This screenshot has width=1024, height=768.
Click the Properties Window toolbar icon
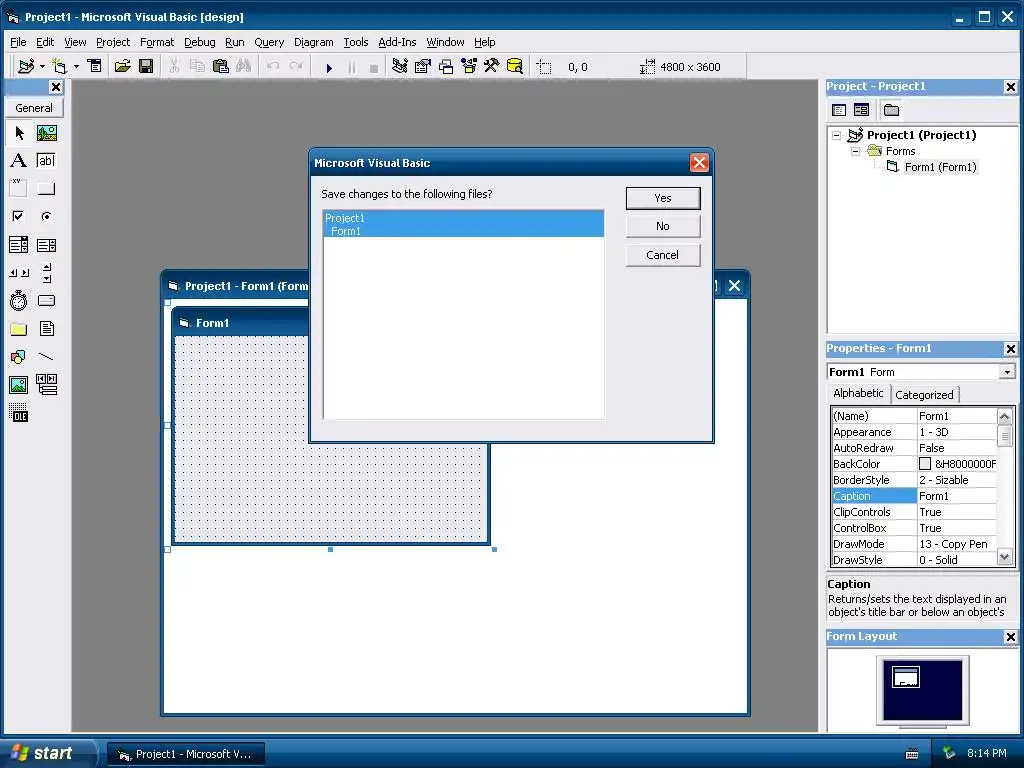423,66
